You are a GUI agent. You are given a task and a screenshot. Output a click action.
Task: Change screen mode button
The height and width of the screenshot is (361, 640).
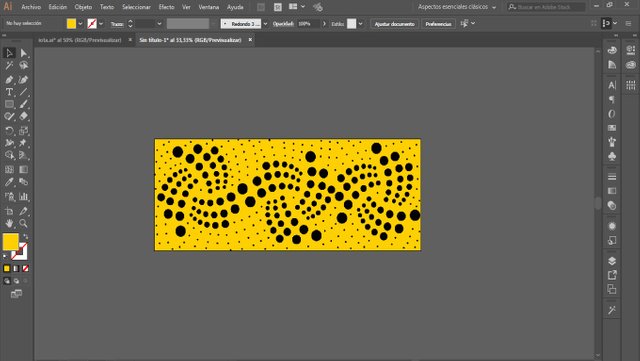click(x=16, y=294)
